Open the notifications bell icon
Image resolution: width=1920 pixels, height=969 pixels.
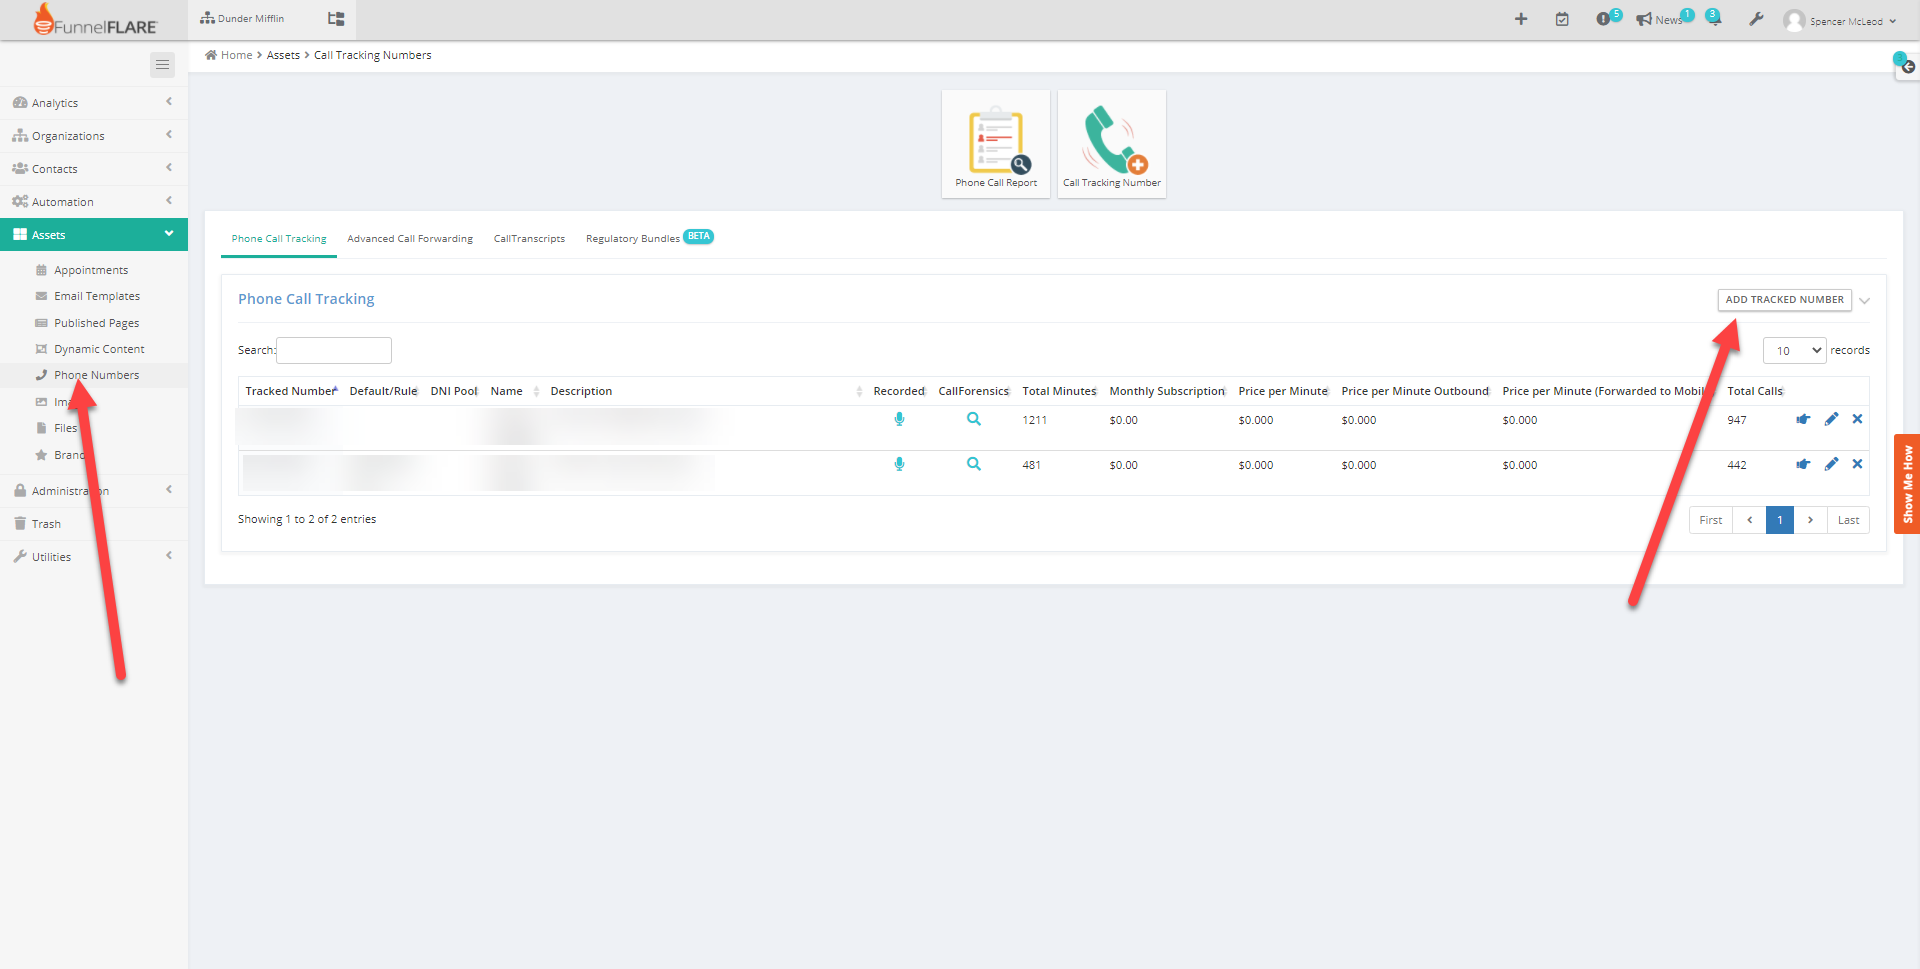coord(1714,18)
